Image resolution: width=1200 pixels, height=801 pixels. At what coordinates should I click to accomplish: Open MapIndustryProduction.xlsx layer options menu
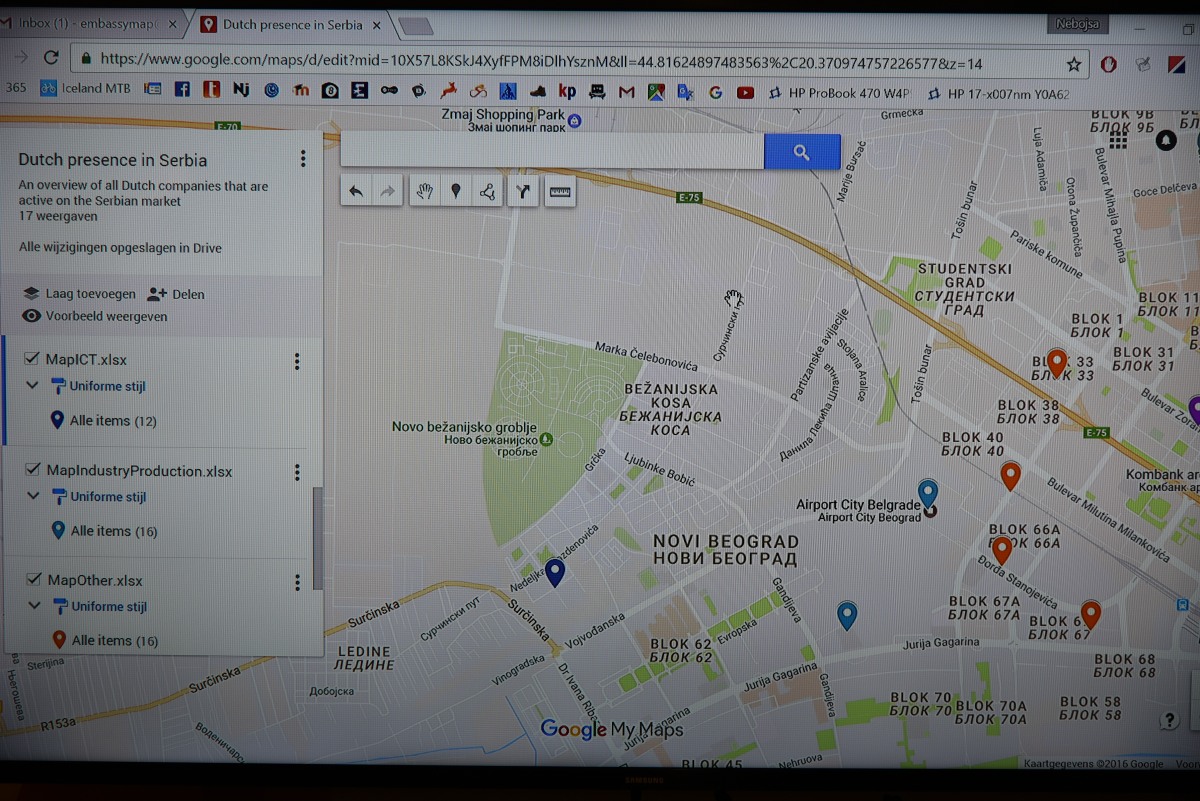coord(297,472)
